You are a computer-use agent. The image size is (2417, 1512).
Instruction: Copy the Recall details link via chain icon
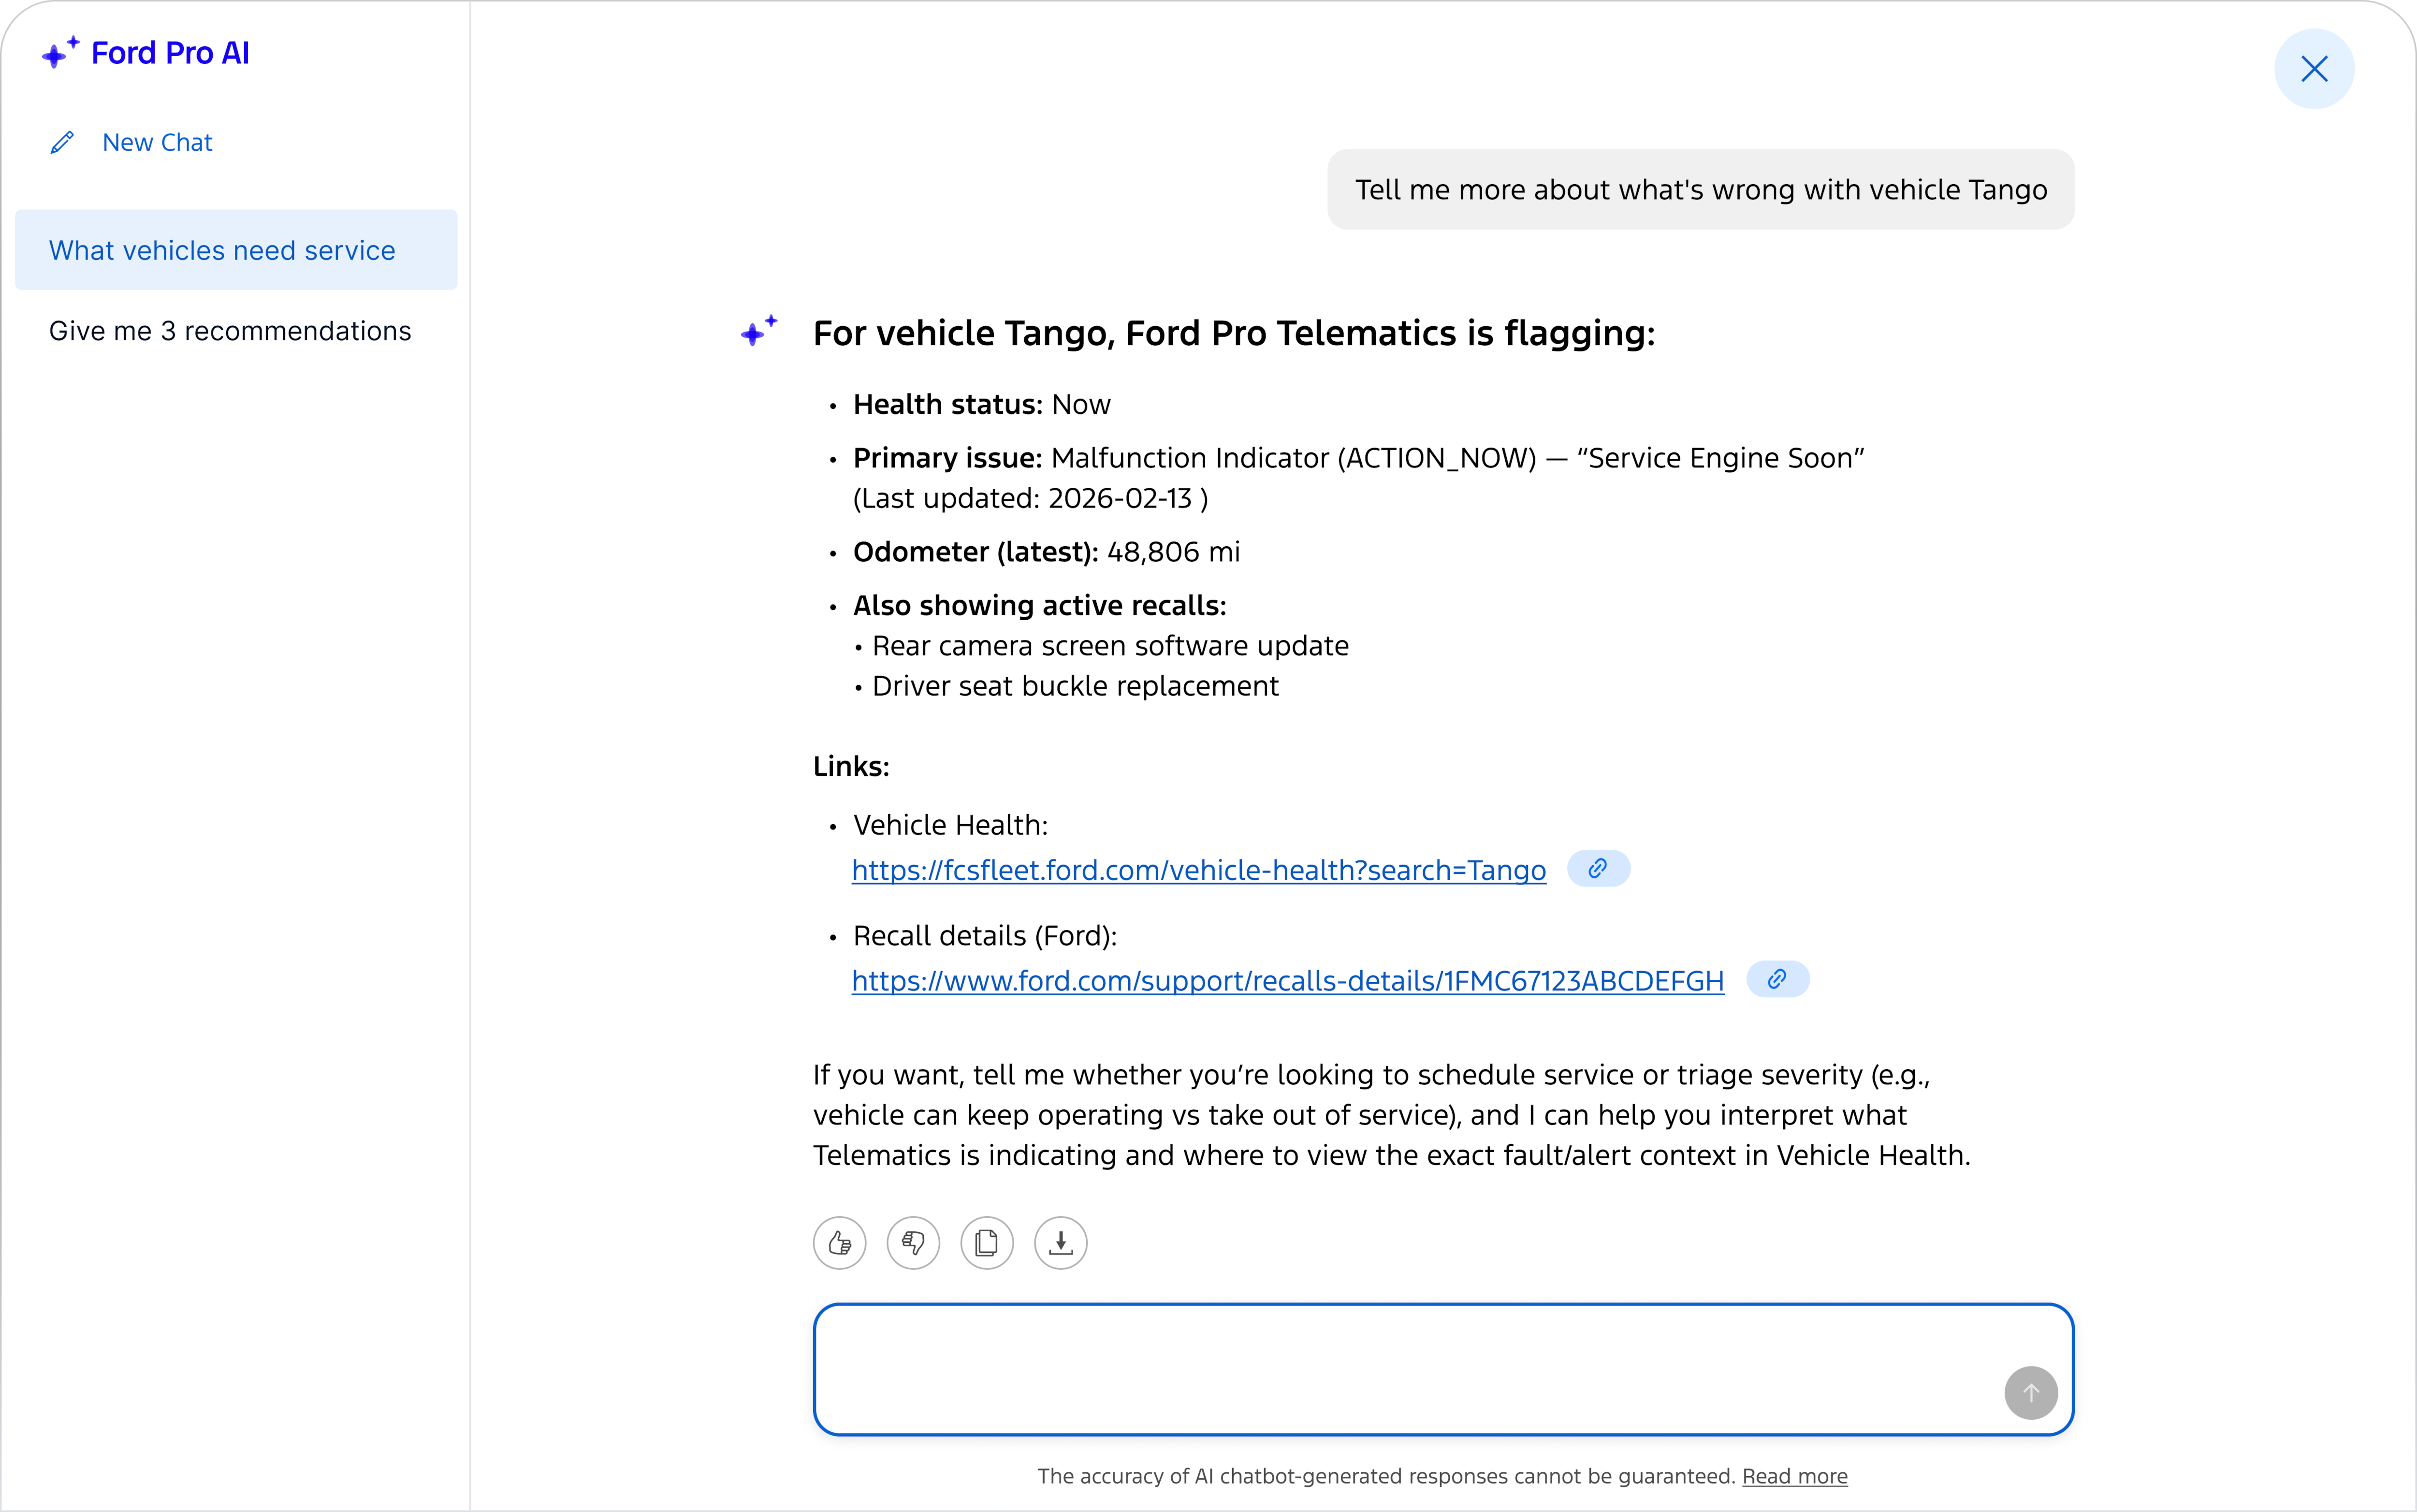click(1777, 979)
